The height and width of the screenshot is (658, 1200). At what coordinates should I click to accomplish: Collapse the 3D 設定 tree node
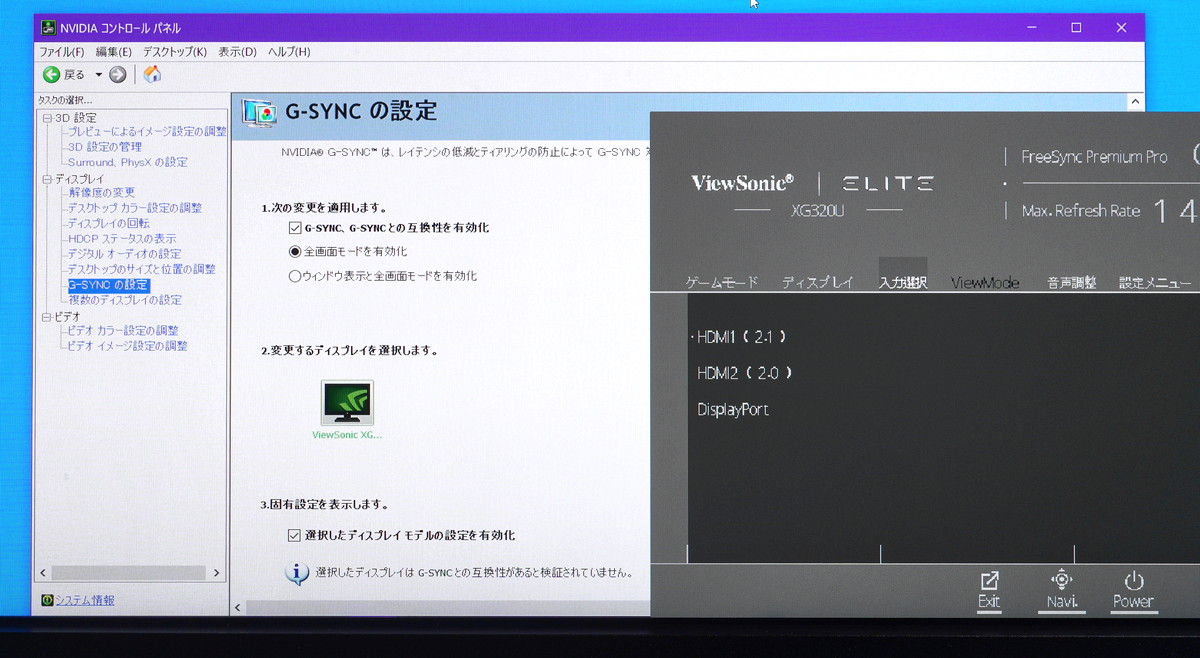pyautogui.click(x=46, y=118)
